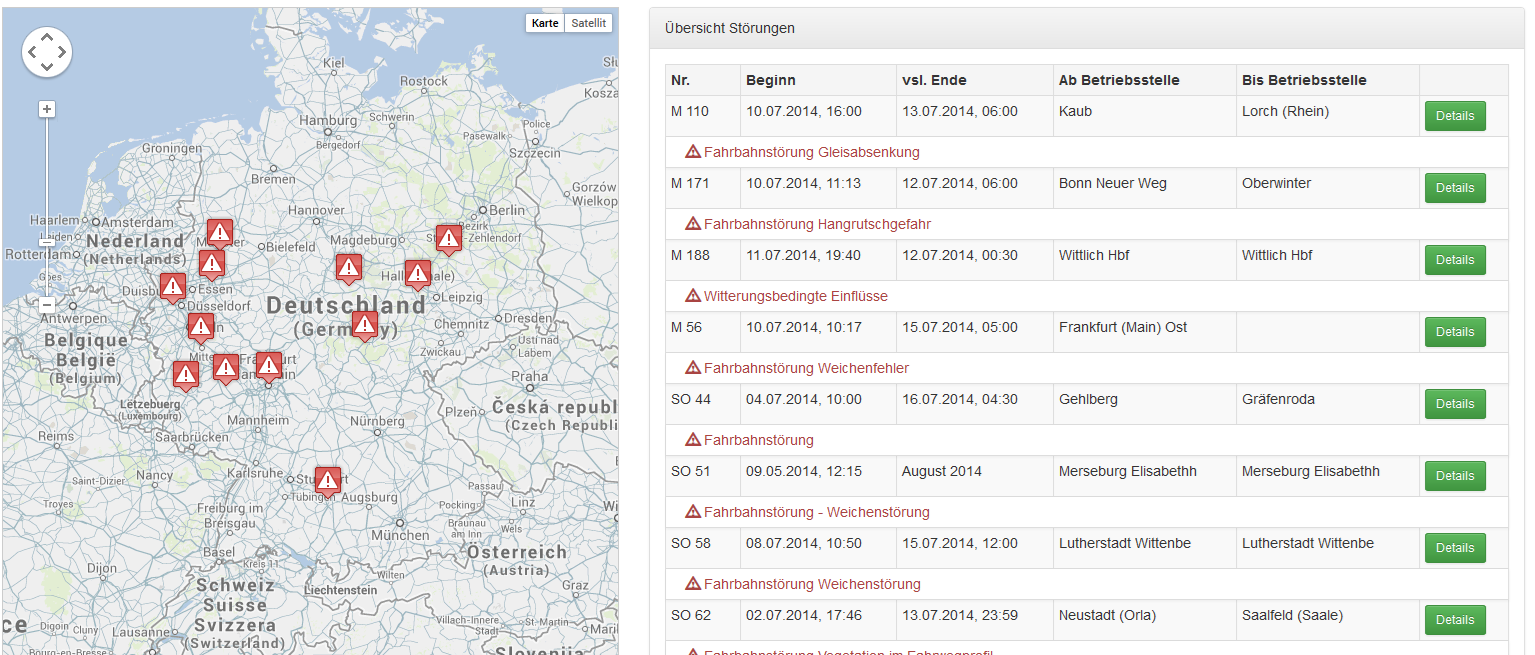Zoom in the map with the plus button

[47, 109]
